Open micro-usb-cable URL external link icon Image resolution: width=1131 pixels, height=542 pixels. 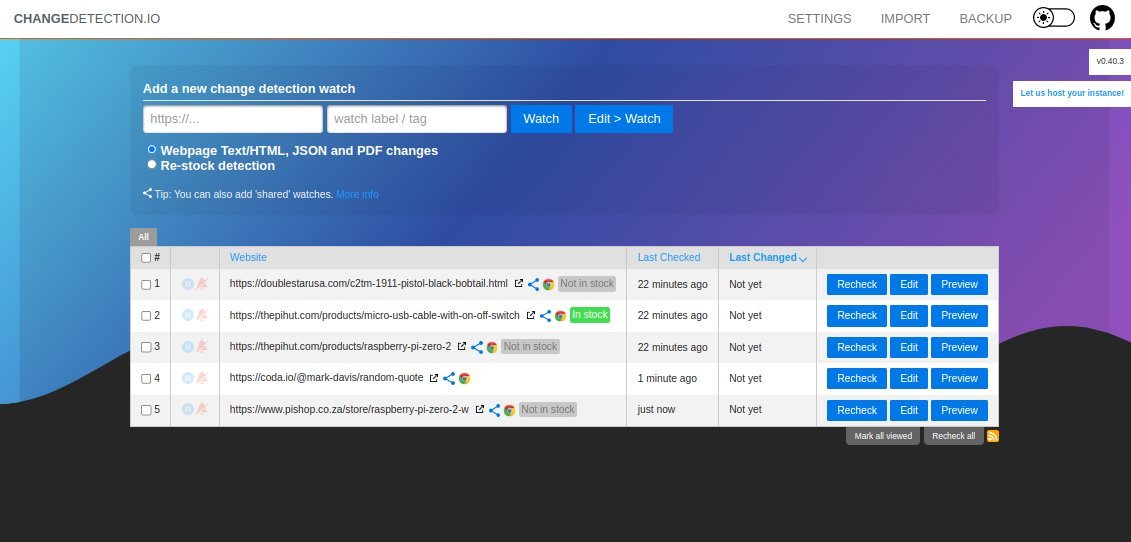click(x=531, y=315)
